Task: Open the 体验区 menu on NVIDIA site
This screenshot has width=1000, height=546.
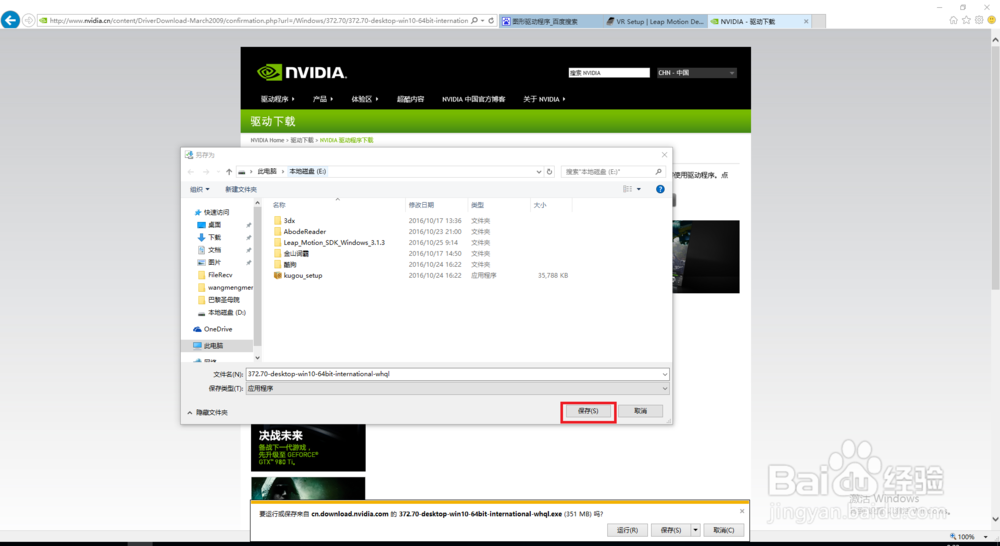Action: point(365,100)
